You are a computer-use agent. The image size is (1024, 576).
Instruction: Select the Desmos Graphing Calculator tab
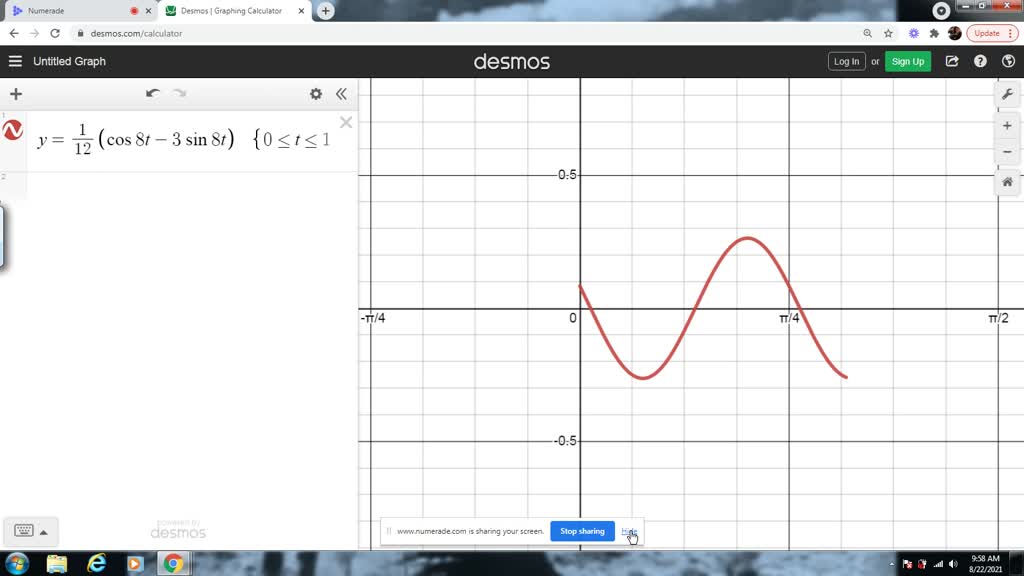(x=232, y=11)
